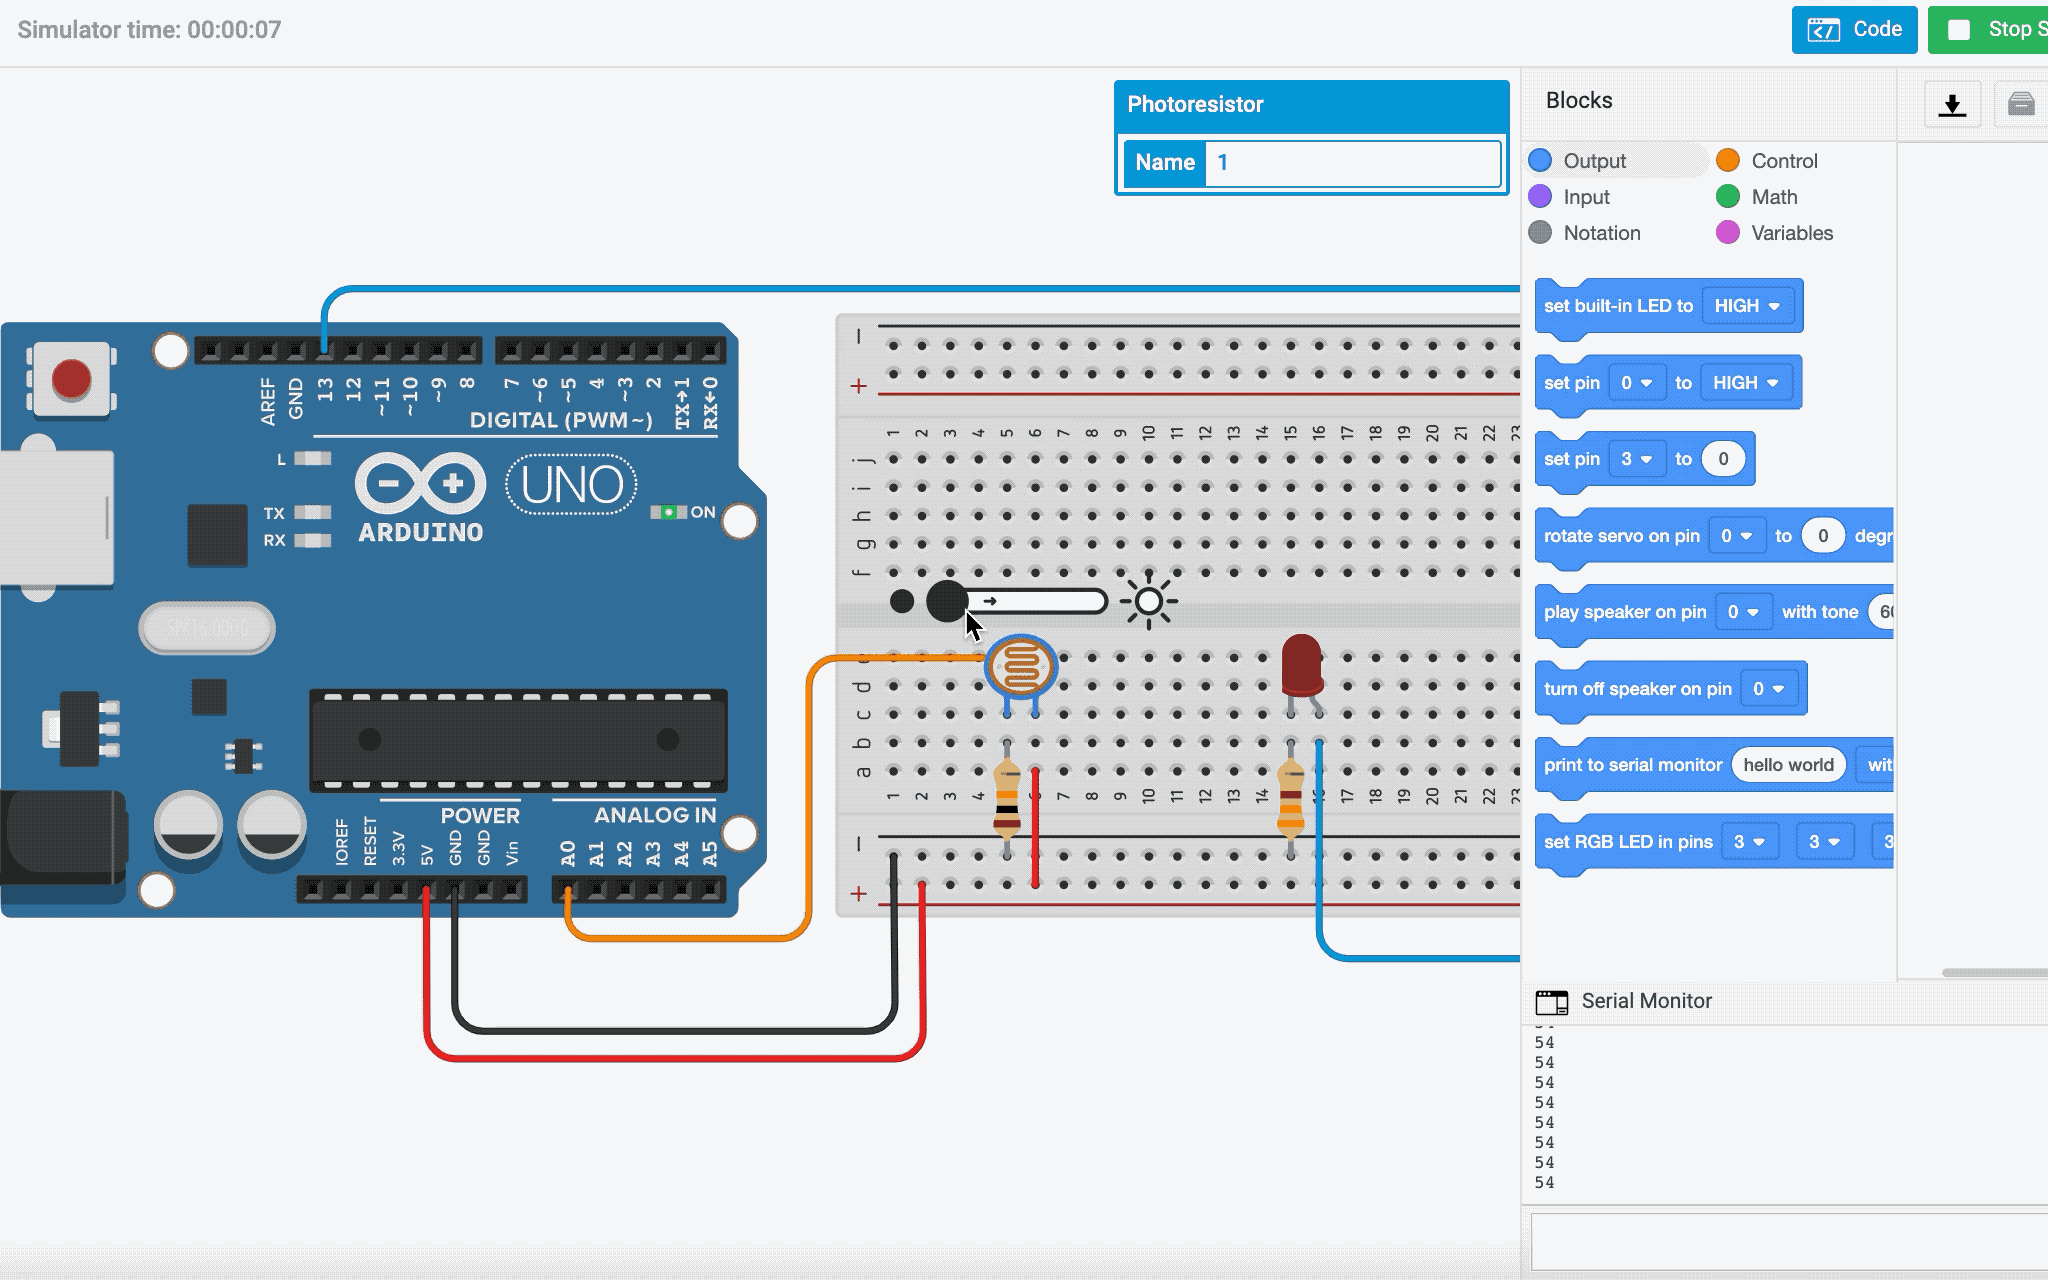Viewport: 2048px width, 1280px height.
Task: Open the Code editor button
Action: pyautogui.click(x=1854, y=29)
